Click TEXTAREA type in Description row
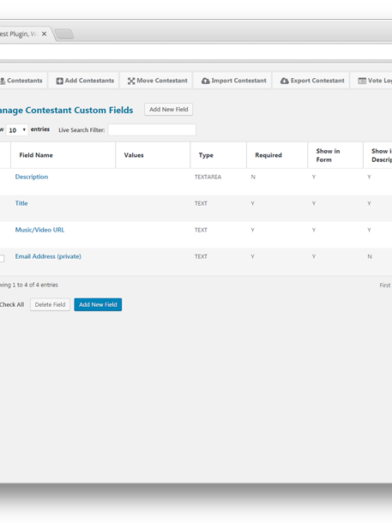Image resolution: width=392 pixels, height=523 pixels. (208, 177)
